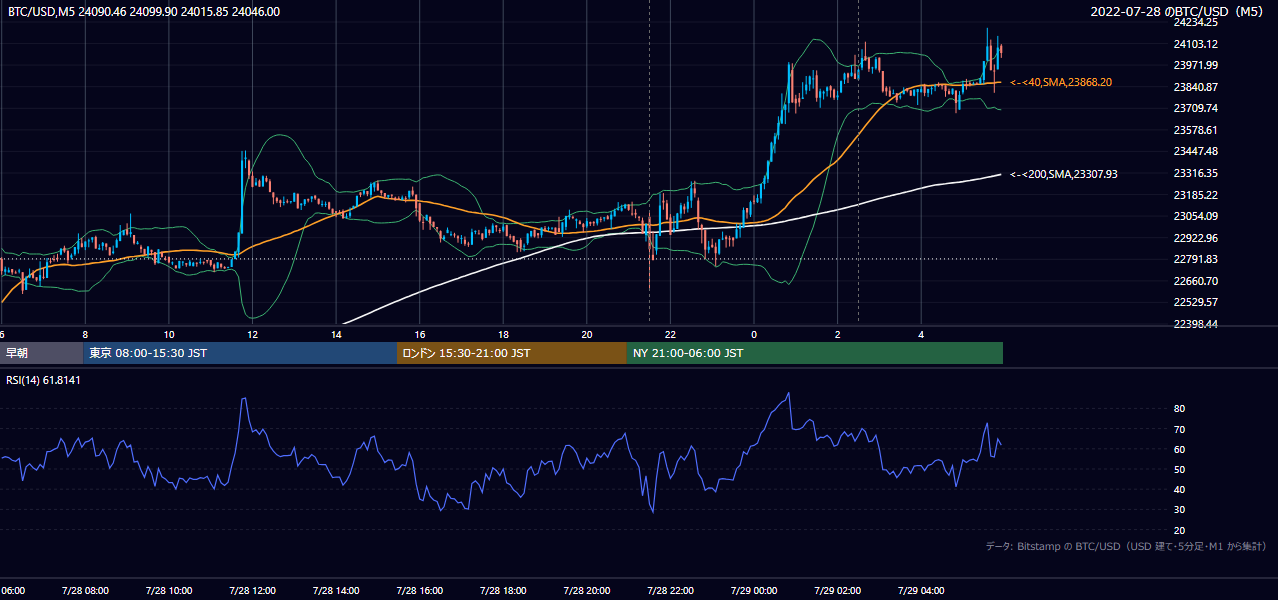Click the 7/28 16:00 date label
The height and width of the screenshot is (600, 1278).
click(420, 590)
